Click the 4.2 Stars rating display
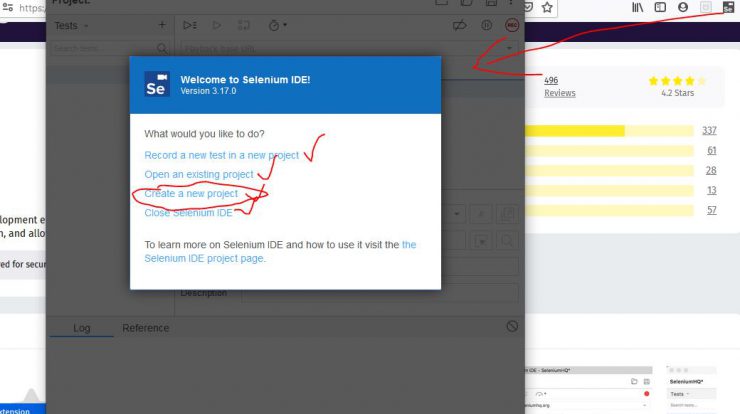 [678, 86]
